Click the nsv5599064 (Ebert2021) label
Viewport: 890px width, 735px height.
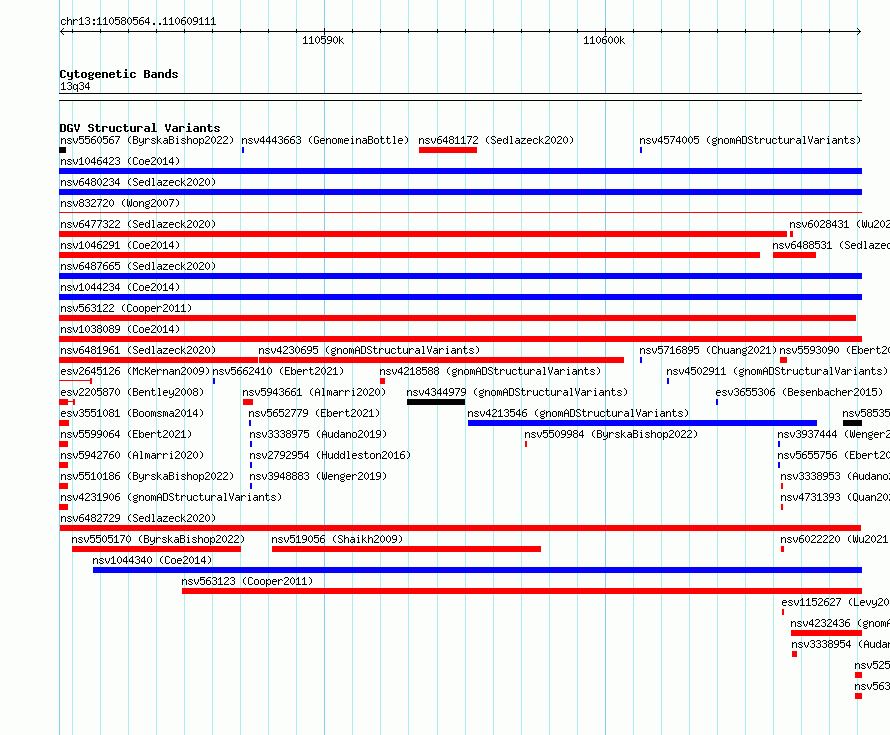click(x=126, y=434)
